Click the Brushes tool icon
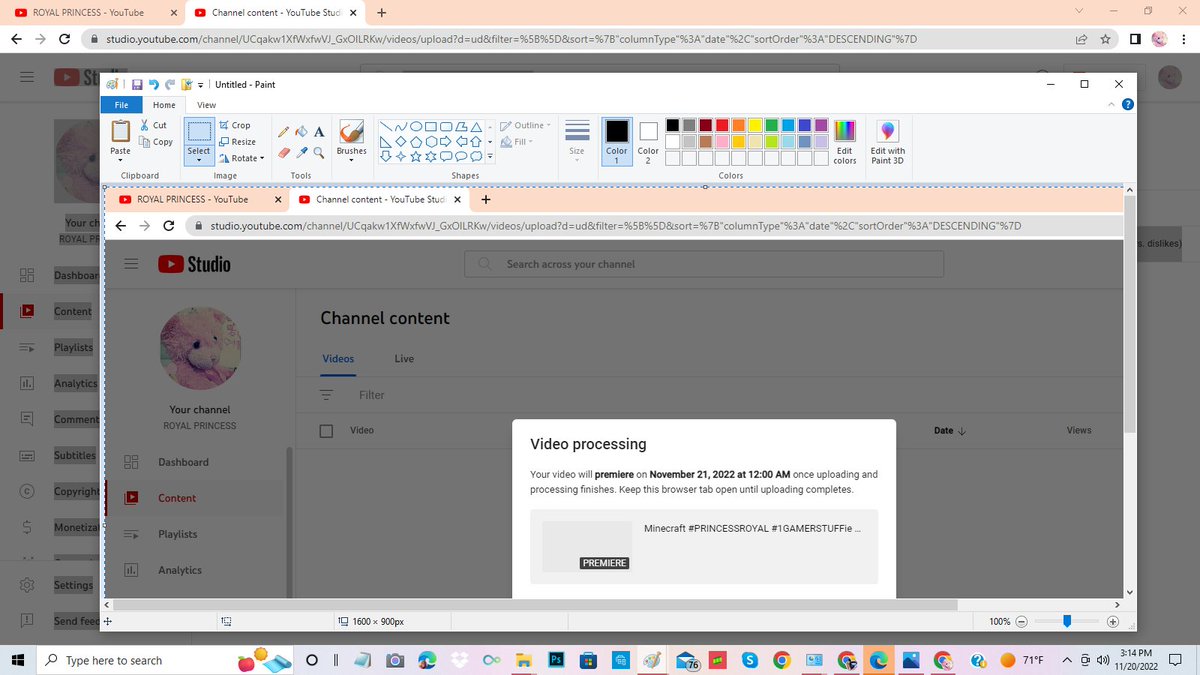The width and height of the screenshot is (1200, 675). (351, 132)
